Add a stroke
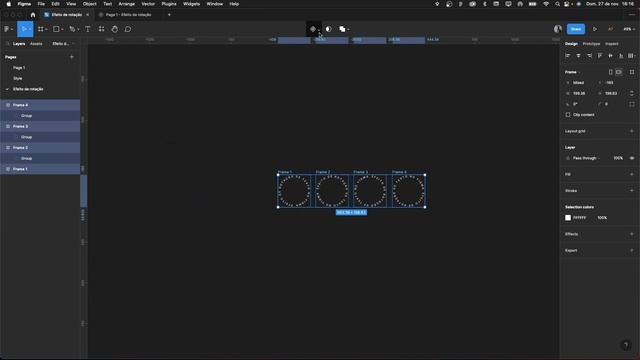640x360 pixels. point(632,191)
